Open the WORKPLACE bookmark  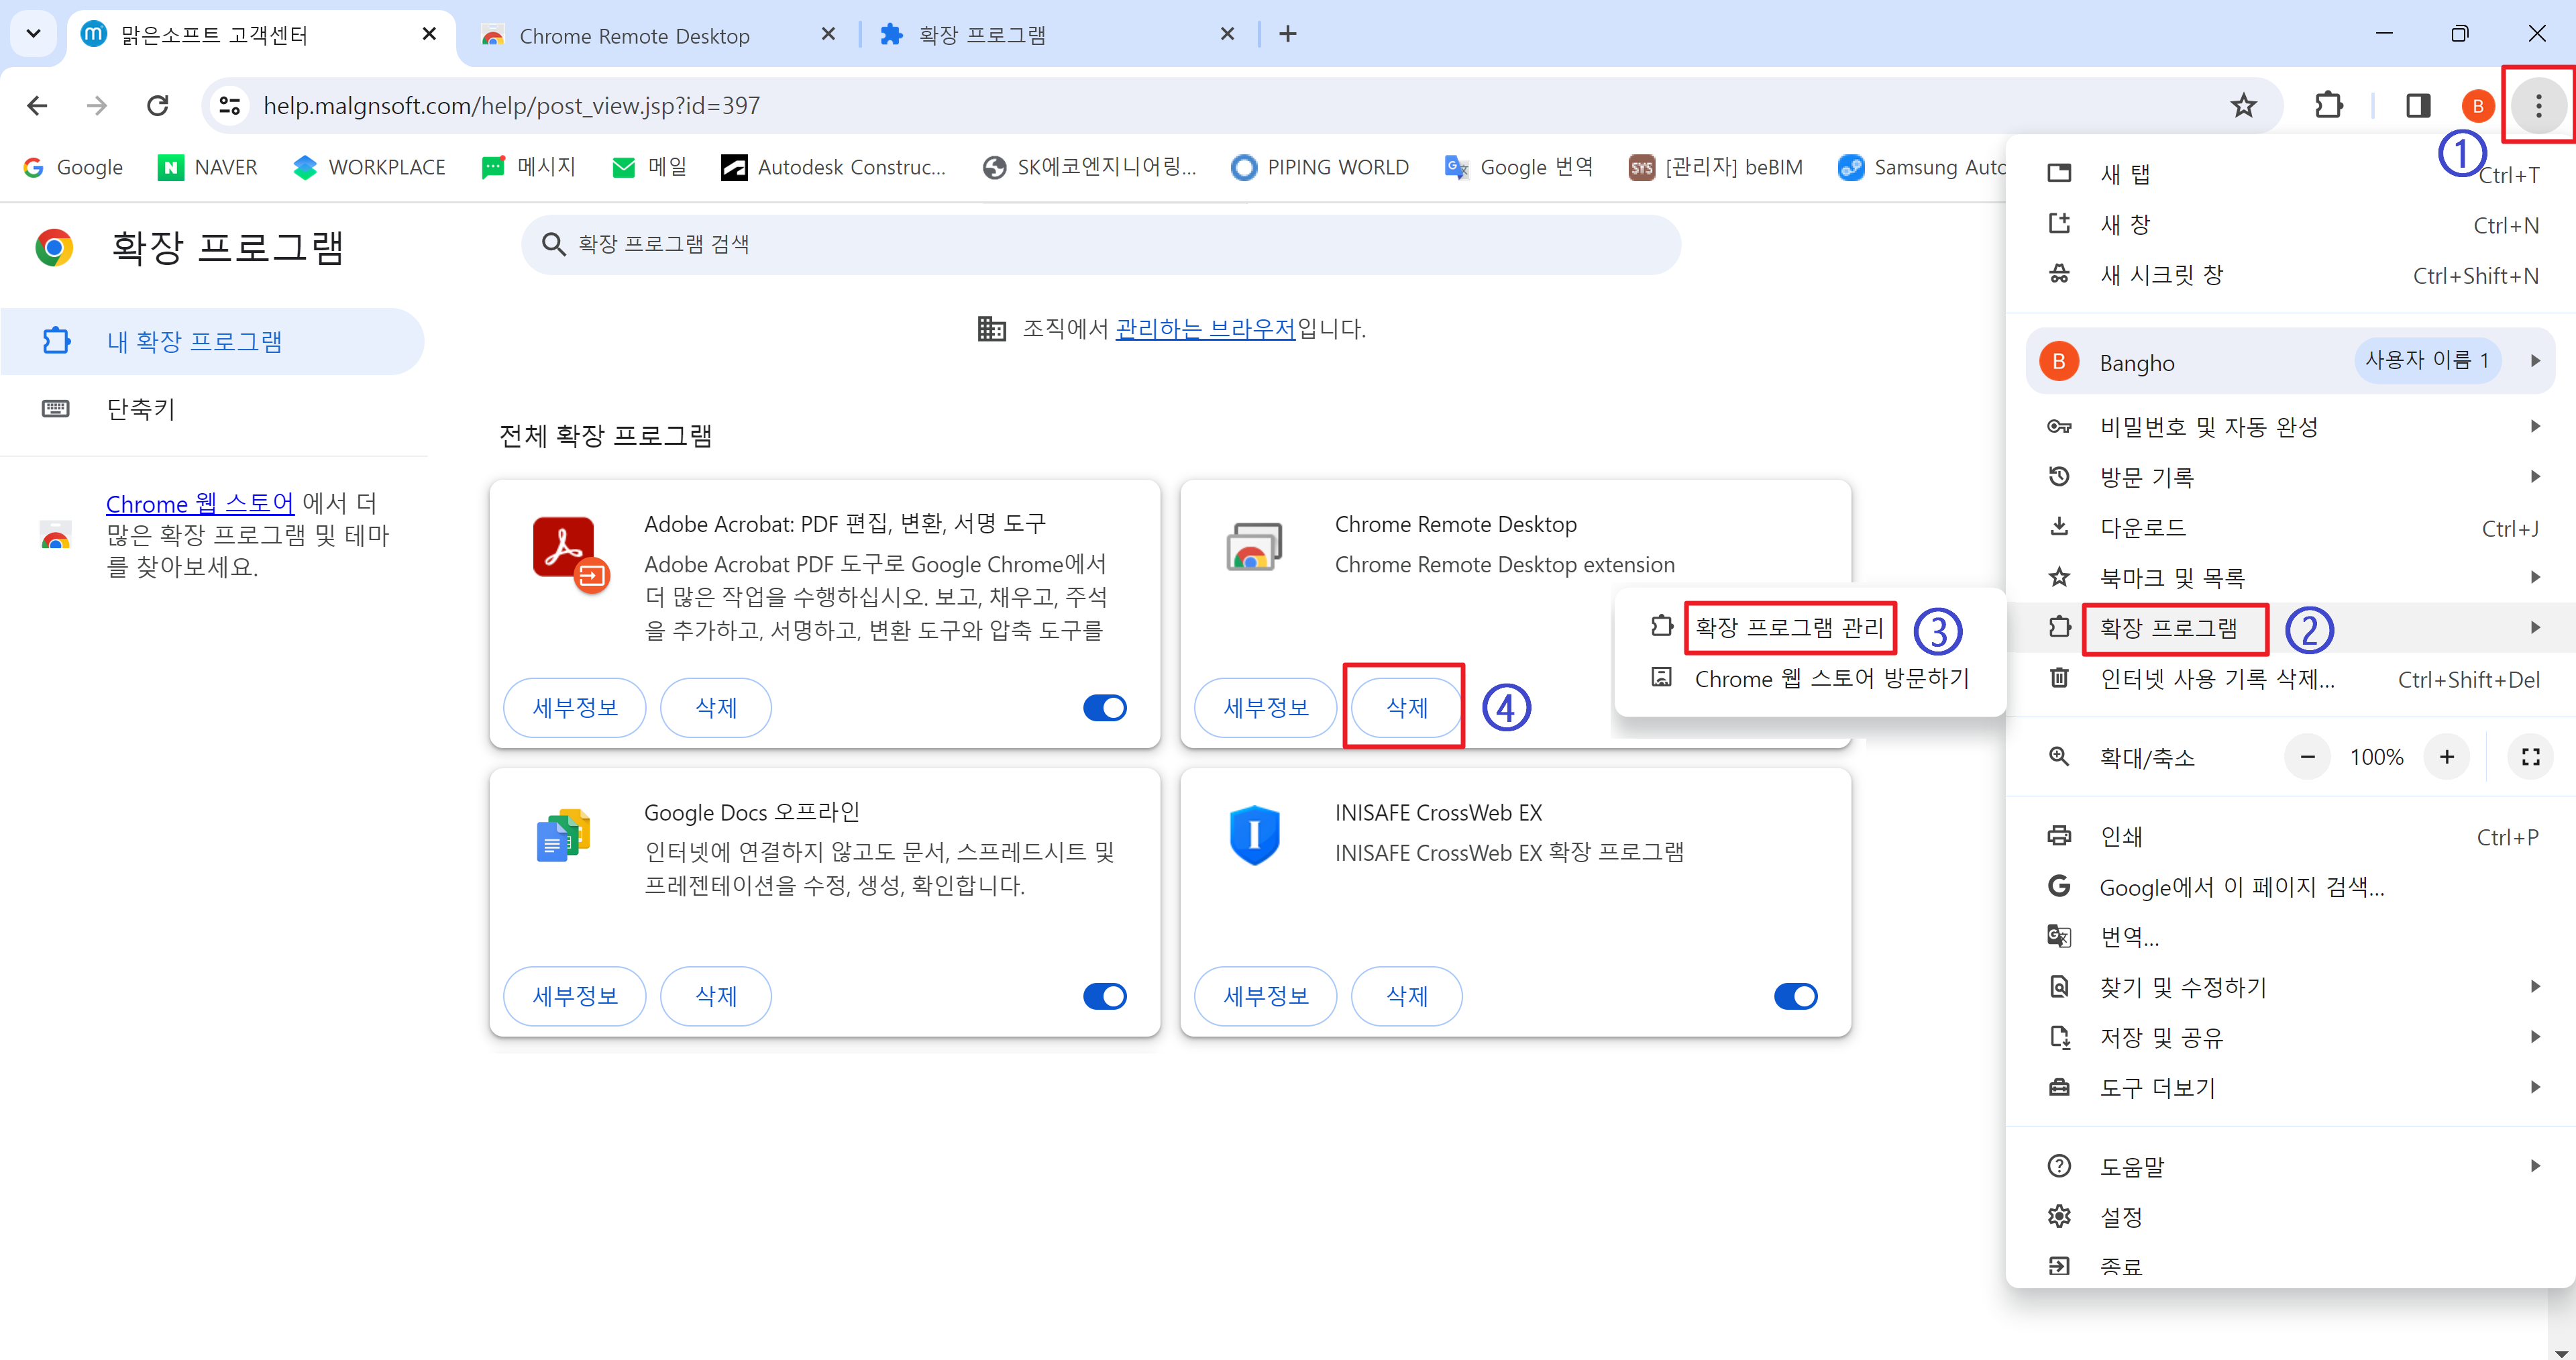(x=369, y=167)
